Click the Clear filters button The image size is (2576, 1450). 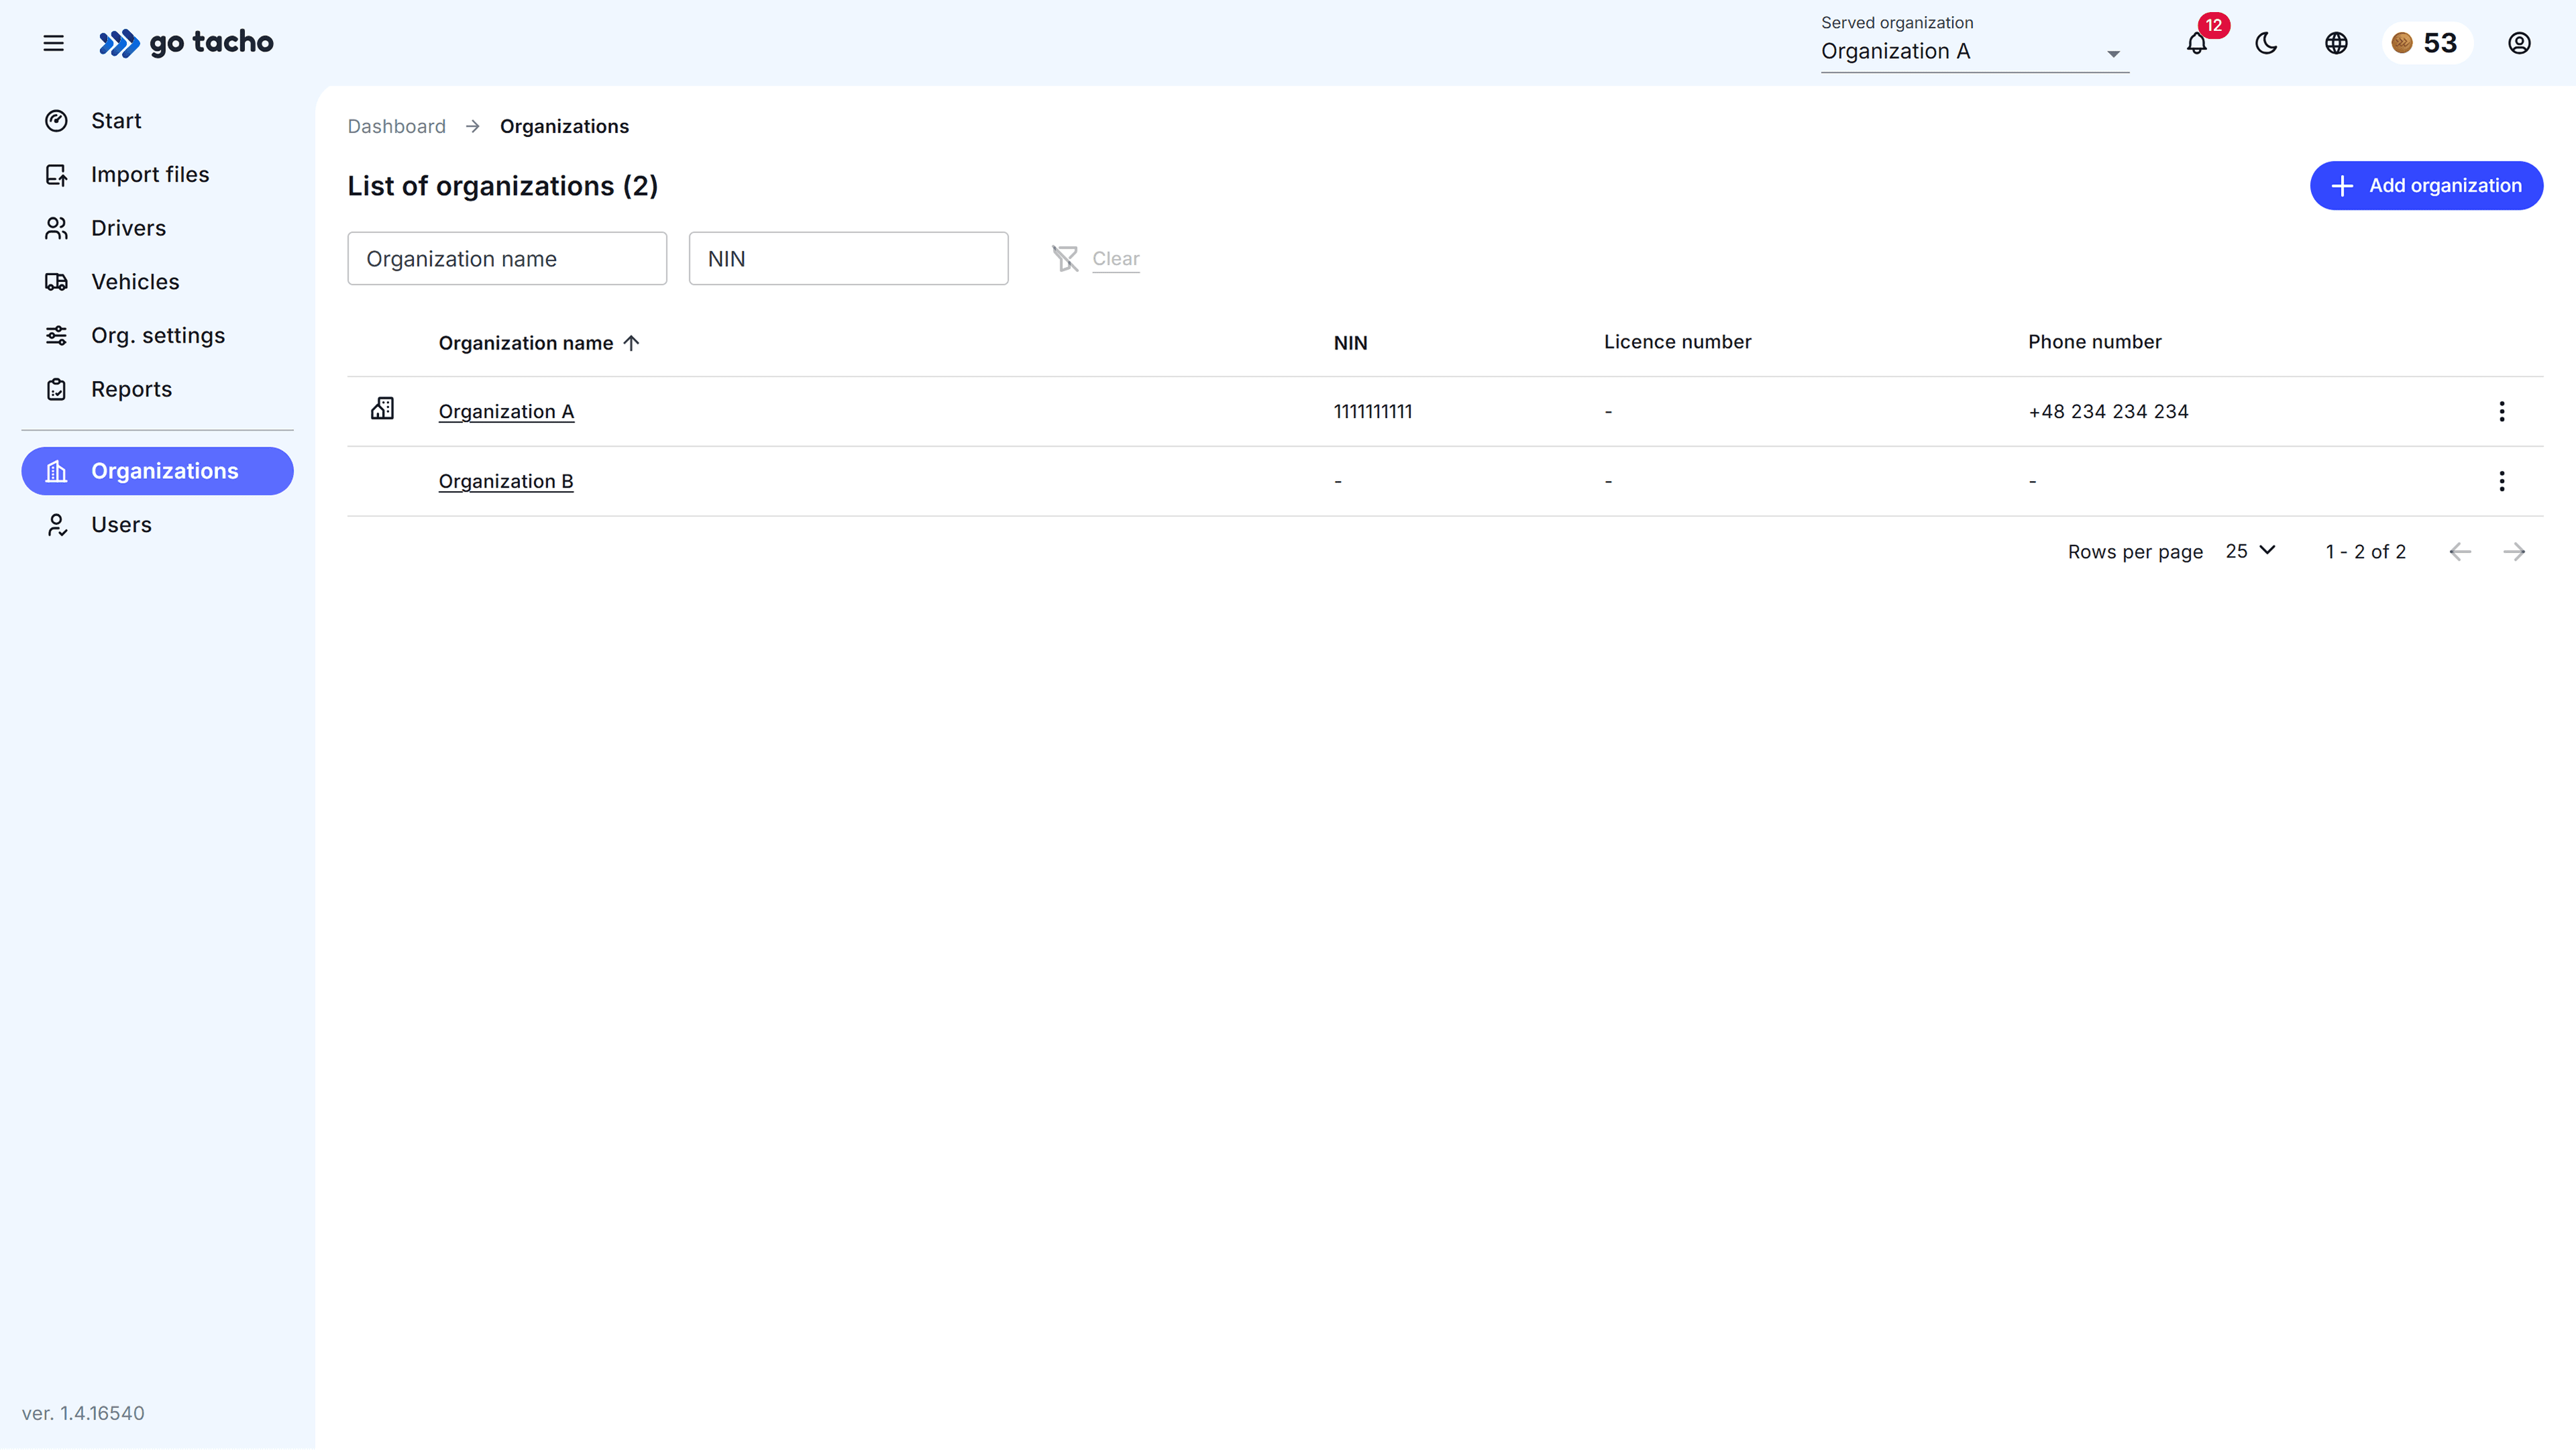(1096, 258)
